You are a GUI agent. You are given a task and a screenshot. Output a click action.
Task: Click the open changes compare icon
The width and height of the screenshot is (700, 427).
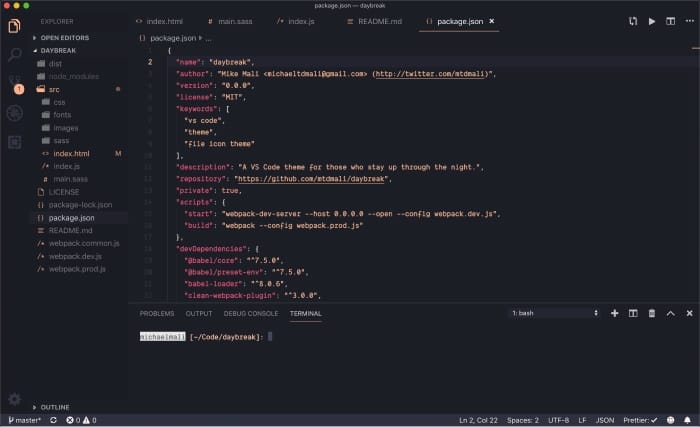pyautogui.click(x=633, y=21)
